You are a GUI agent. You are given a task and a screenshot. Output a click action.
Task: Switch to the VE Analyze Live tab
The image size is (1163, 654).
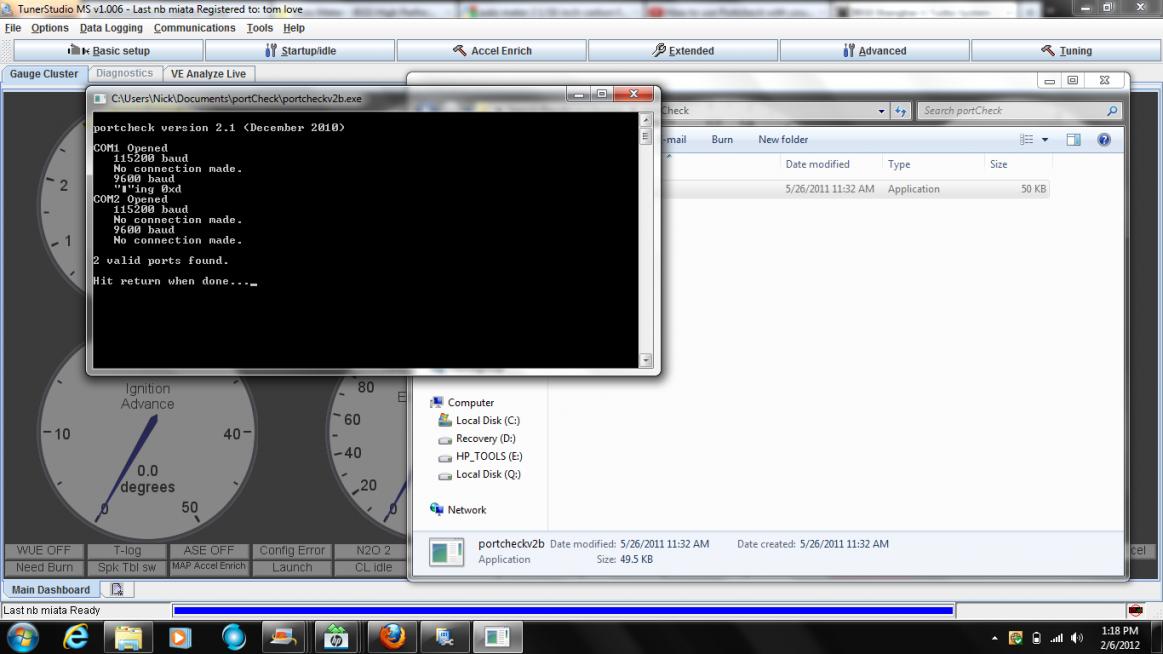tap(208, 74)
